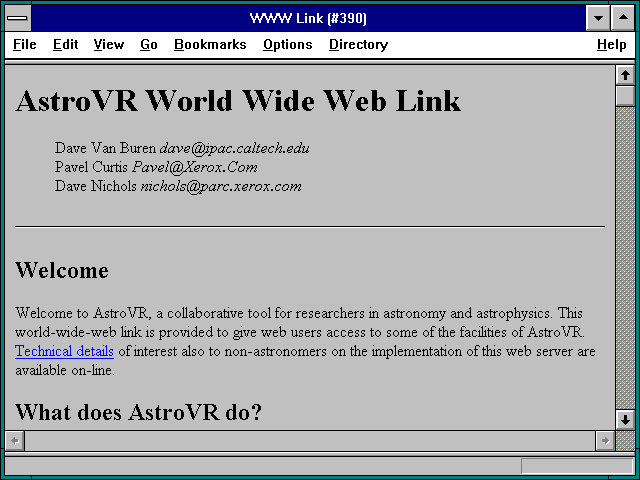Click the vertical scrollbar up arrow
This screenshot has width=640, height=480.
point(625,76)
